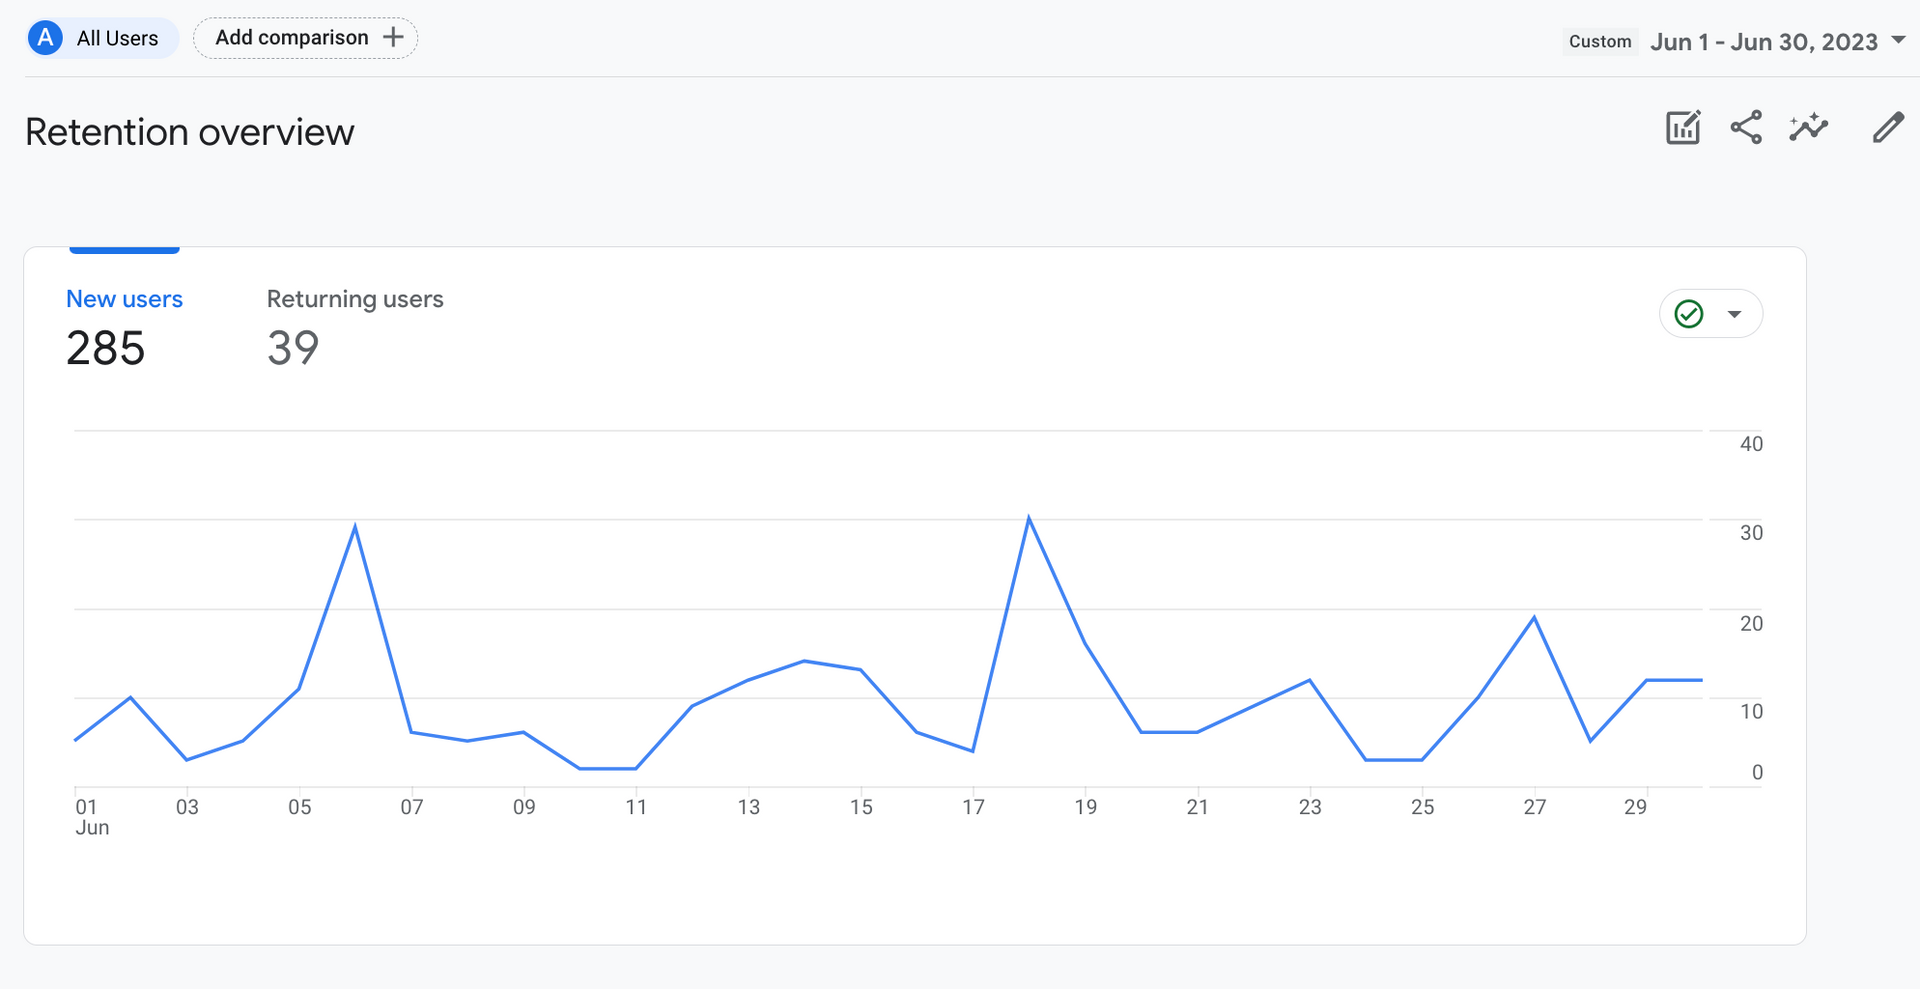The image size is (1920, 989).
Task: Expand the data quality status dropdown arrow
Action: tap(1735, 314)
